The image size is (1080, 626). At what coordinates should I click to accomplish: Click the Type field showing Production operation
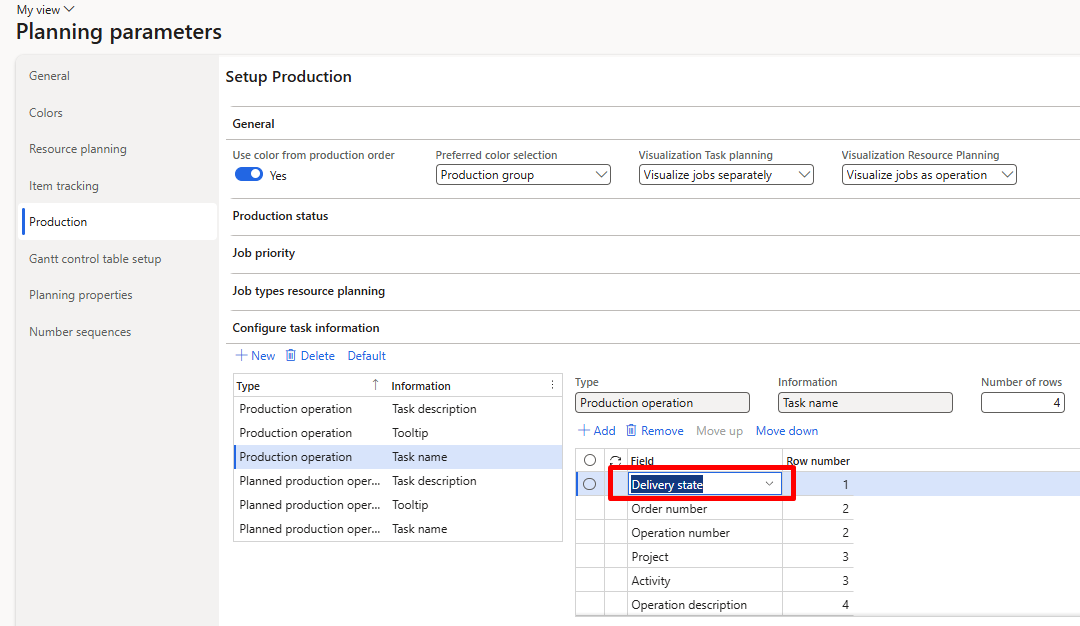point(662,403)
